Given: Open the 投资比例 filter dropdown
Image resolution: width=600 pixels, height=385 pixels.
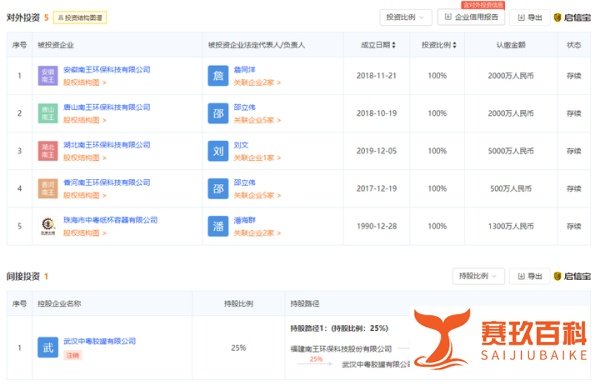Looking at the screenshot, I should 406,17.
